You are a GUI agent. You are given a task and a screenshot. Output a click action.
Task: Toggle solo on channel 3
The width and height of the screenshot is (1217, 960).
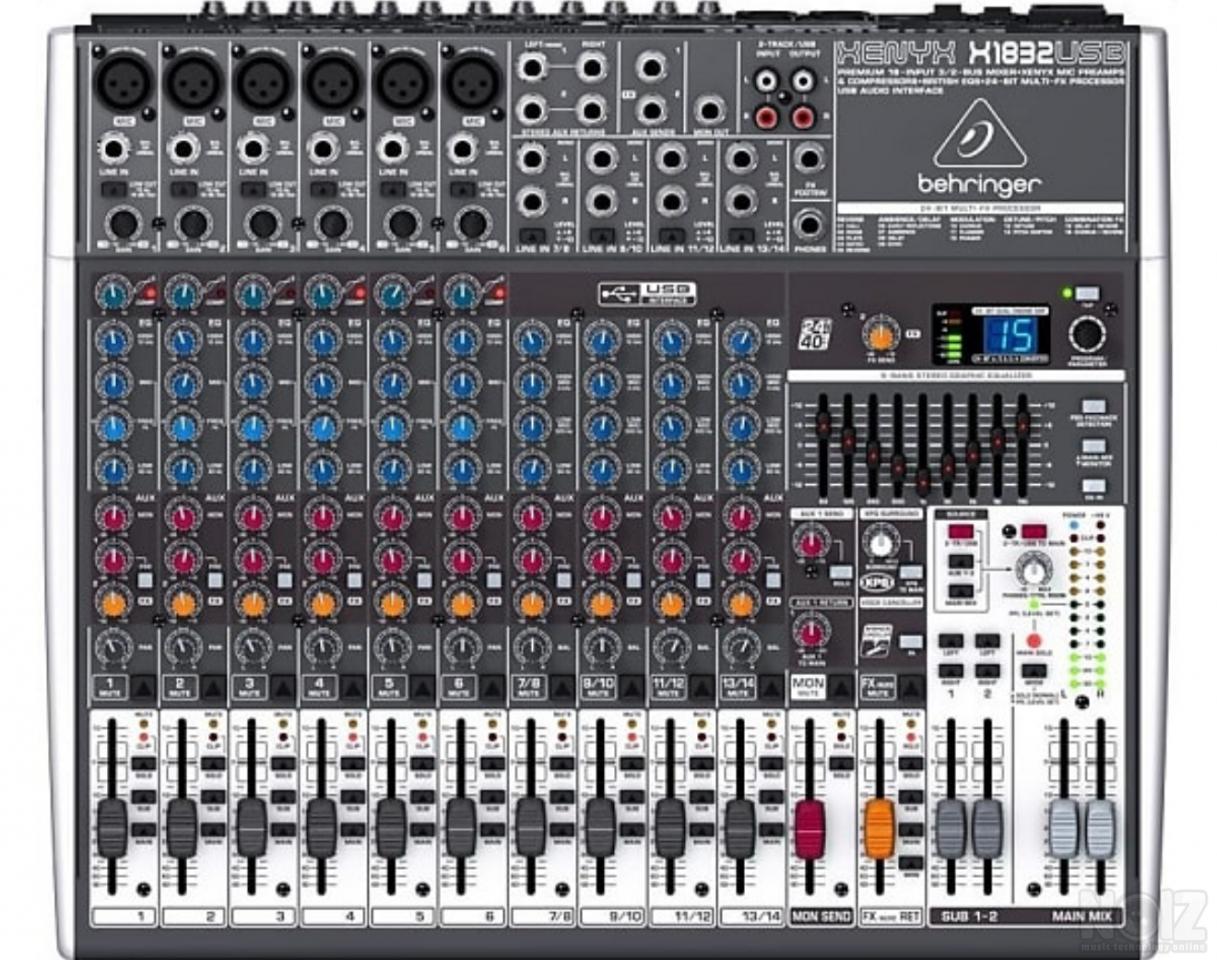click(x=282, y=763)
